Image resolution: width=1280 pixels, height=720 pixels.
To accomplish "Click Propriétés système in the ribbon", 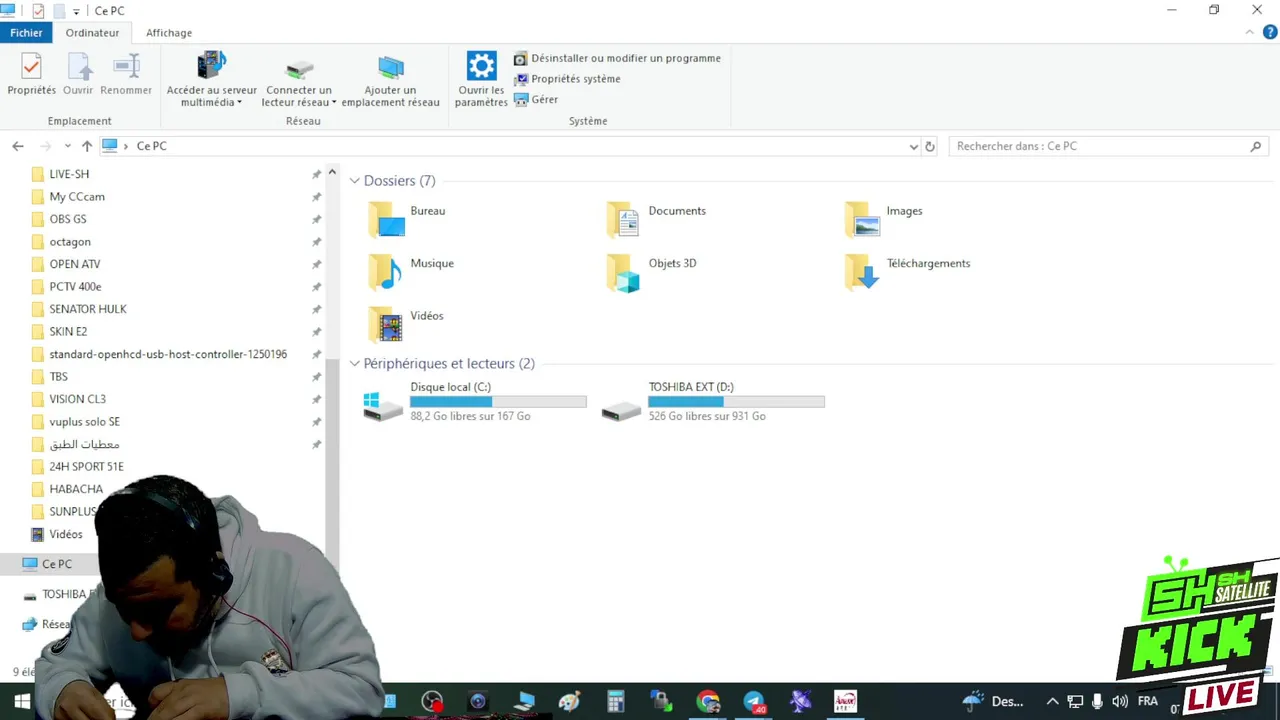I will click(567, 79).
